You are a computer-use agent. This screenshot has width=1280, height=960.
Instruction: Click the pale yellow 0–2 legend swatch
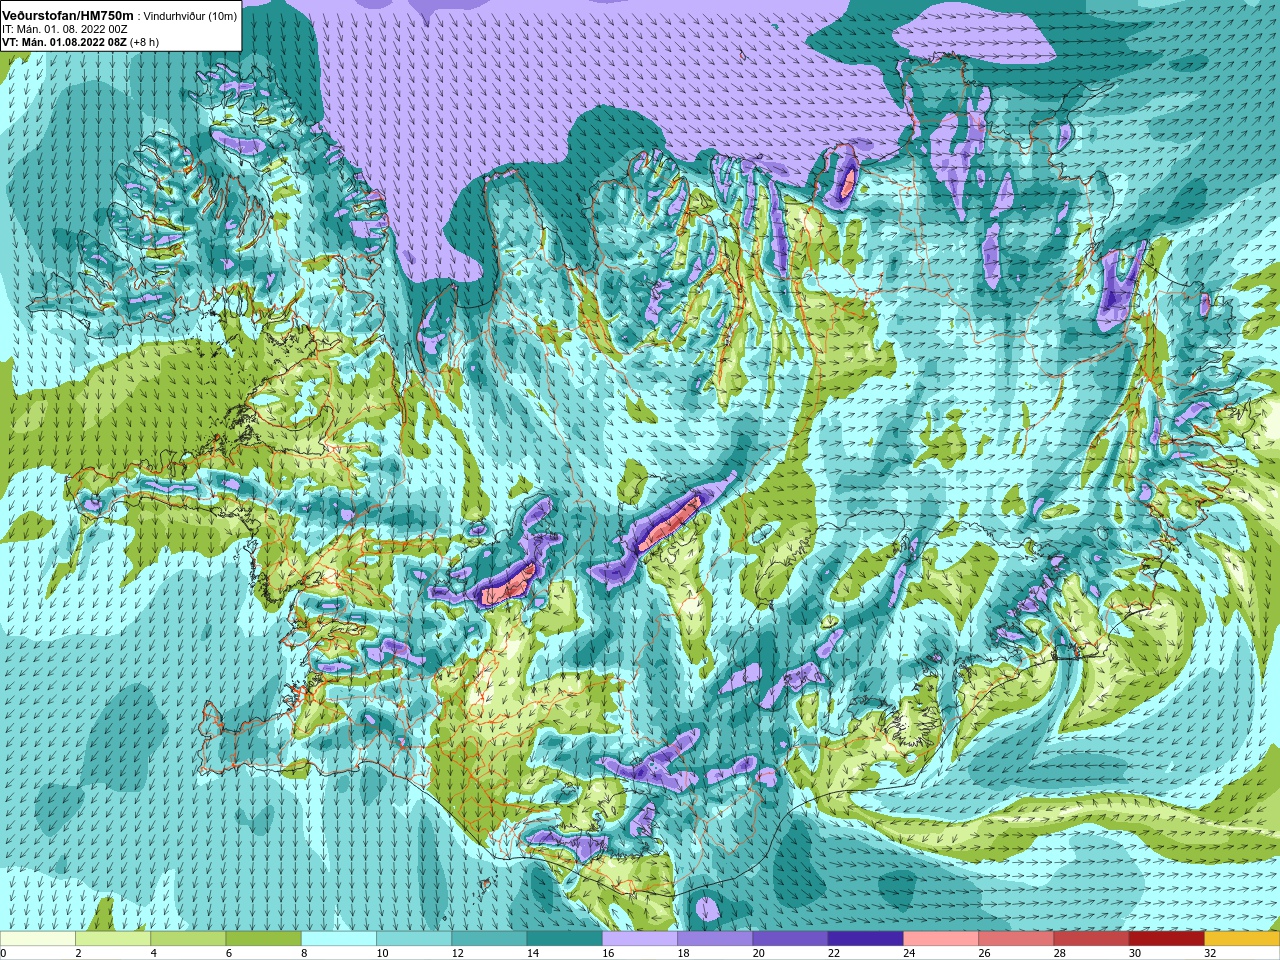coord(38,939)
